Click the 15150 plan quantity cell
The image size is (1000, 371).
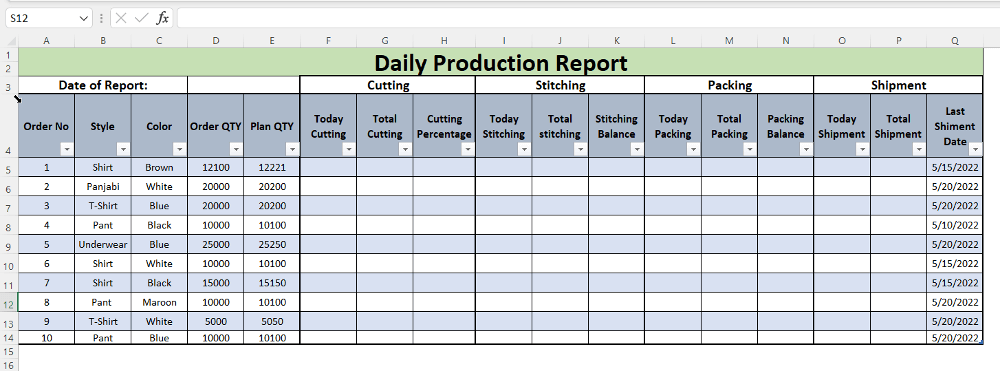[272, 283]
